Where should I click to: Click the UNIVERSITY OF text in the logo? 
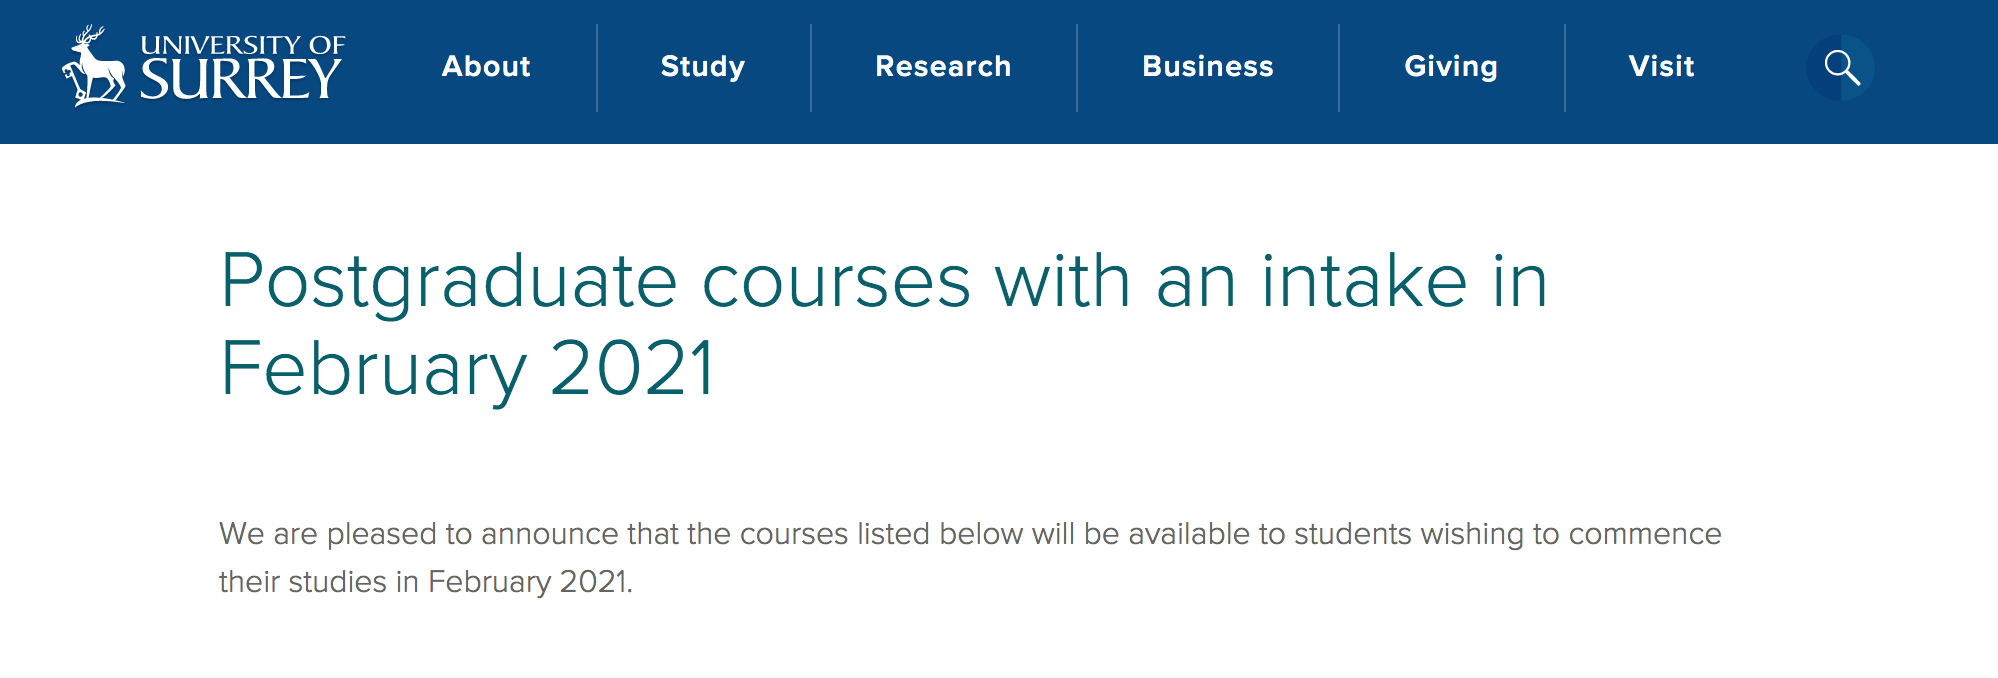point(243,45)
